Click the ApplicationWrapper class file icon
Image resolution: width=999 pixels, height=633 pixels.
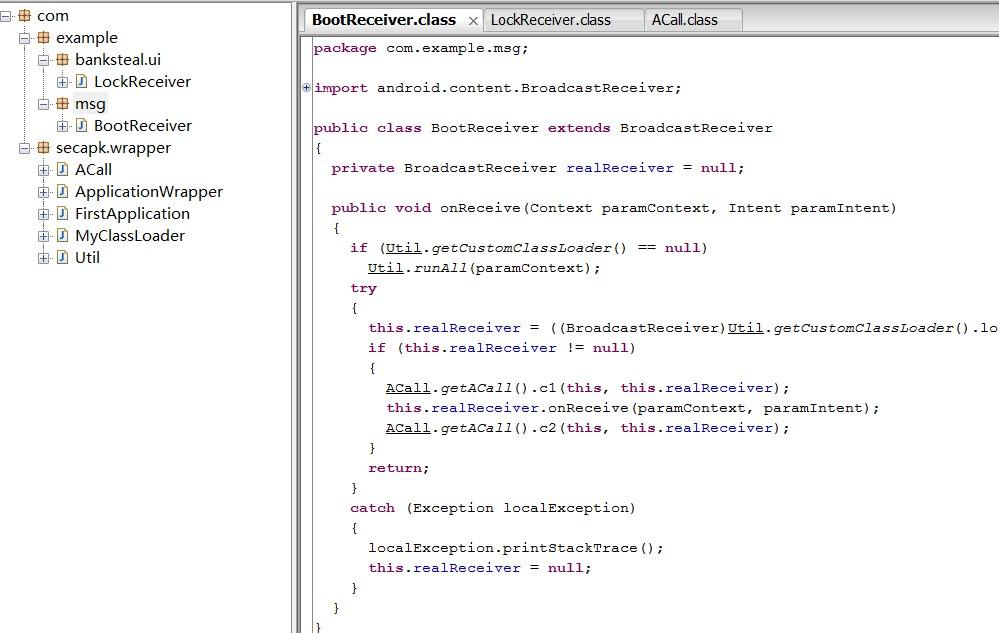(x=62, y=192)
